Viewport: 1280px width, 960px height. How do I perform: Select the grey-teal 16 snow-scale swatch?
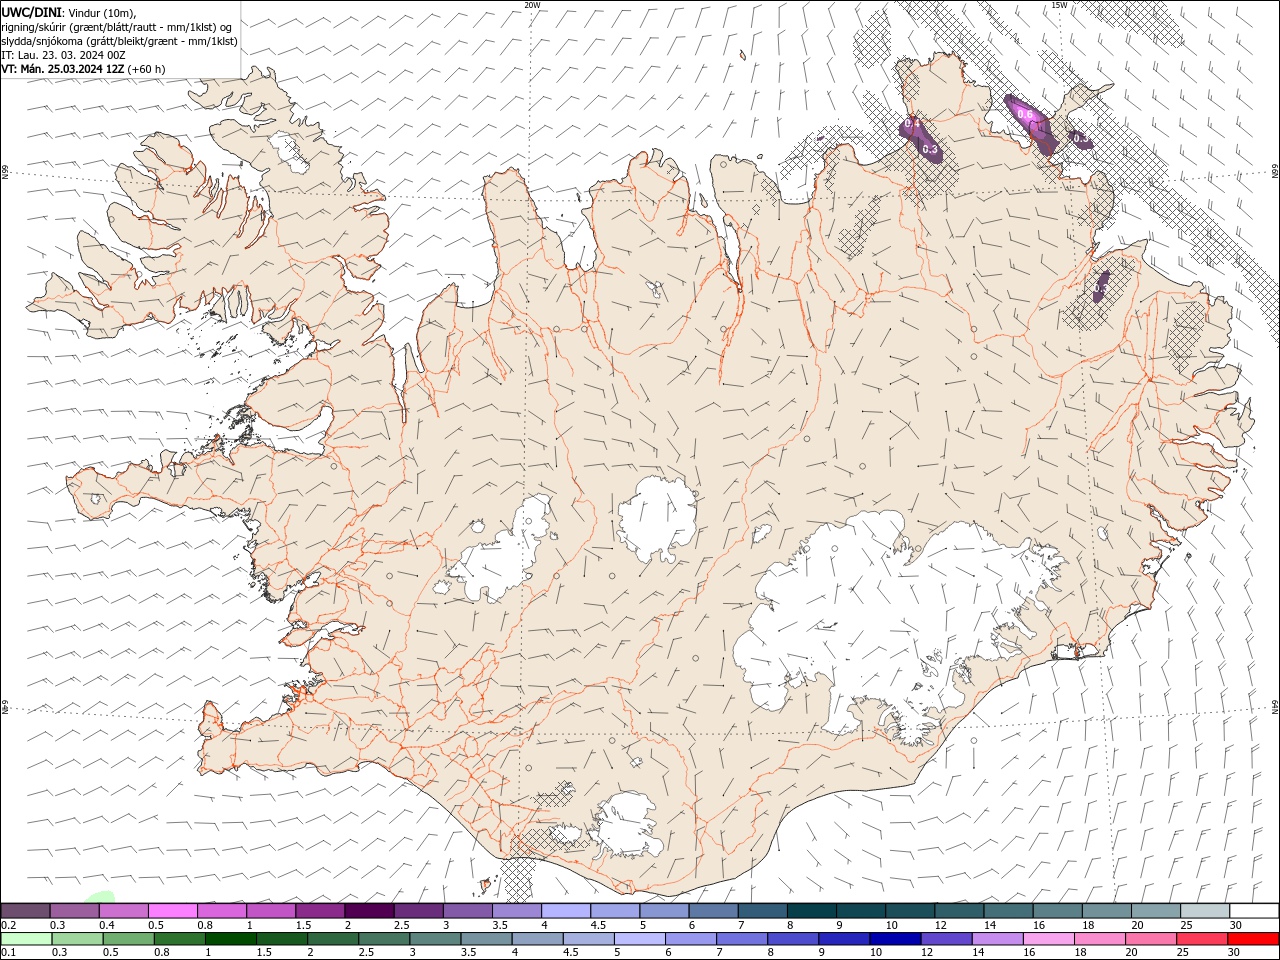coord(1058,911)
